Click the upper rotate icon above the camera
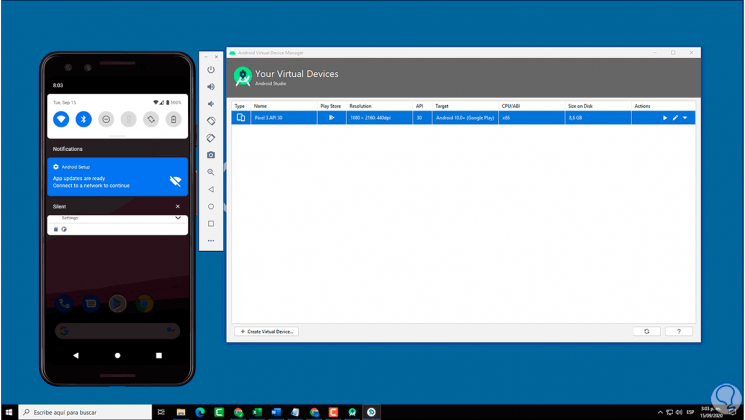Viewport: 745px width, 420px height. tap(211, 121)
